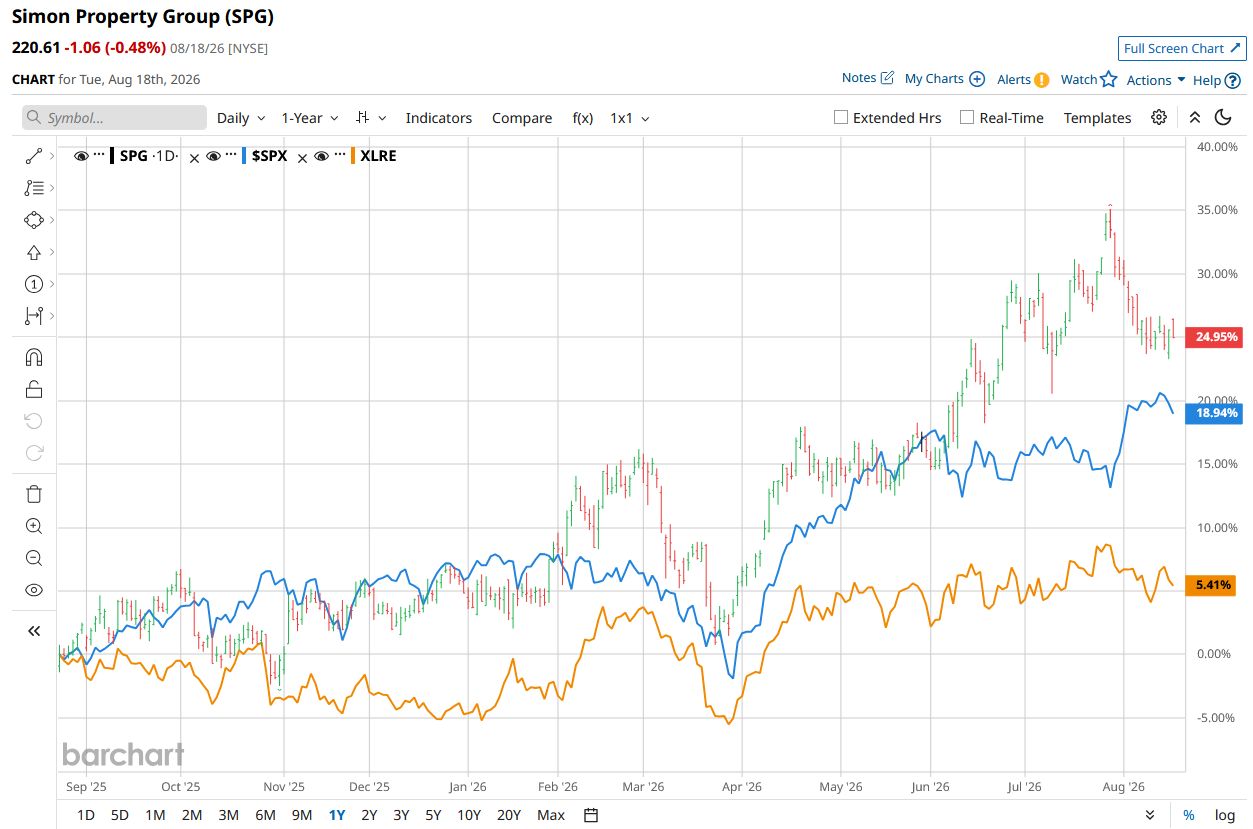Open the three-dot menu beside XLRE
Screen dimensions: 1253x829
[x=340, y=156]
